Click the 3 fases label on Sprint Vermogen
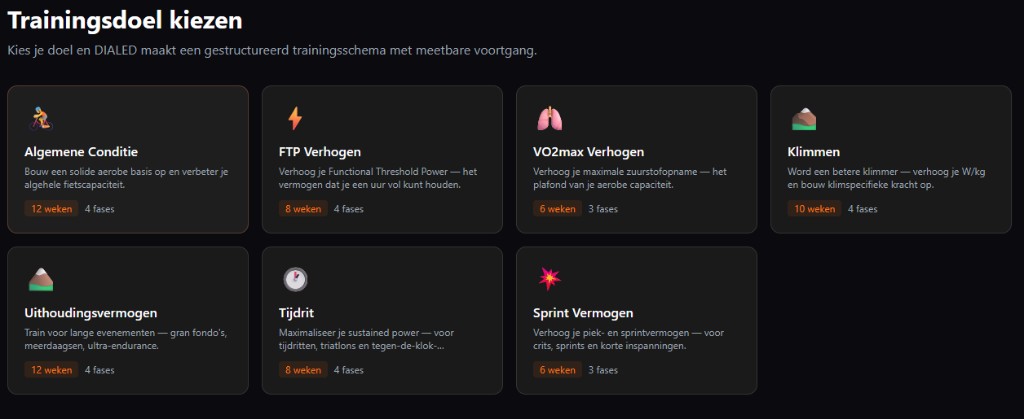 603,370
